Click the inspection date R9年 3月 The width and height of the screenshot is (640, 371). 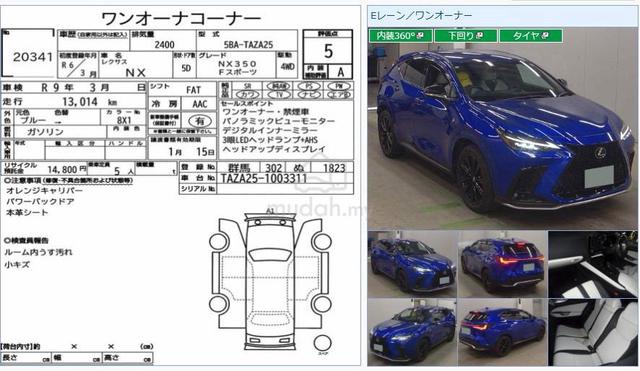(x=76, y=88)
